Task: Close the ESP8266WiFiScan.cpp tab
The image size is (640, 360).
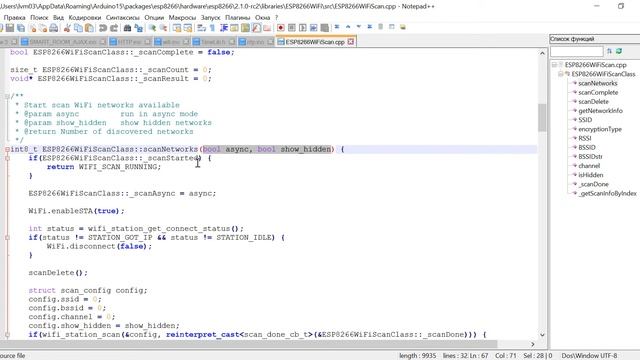Action: pyautogui.click(x=351, y=42)
